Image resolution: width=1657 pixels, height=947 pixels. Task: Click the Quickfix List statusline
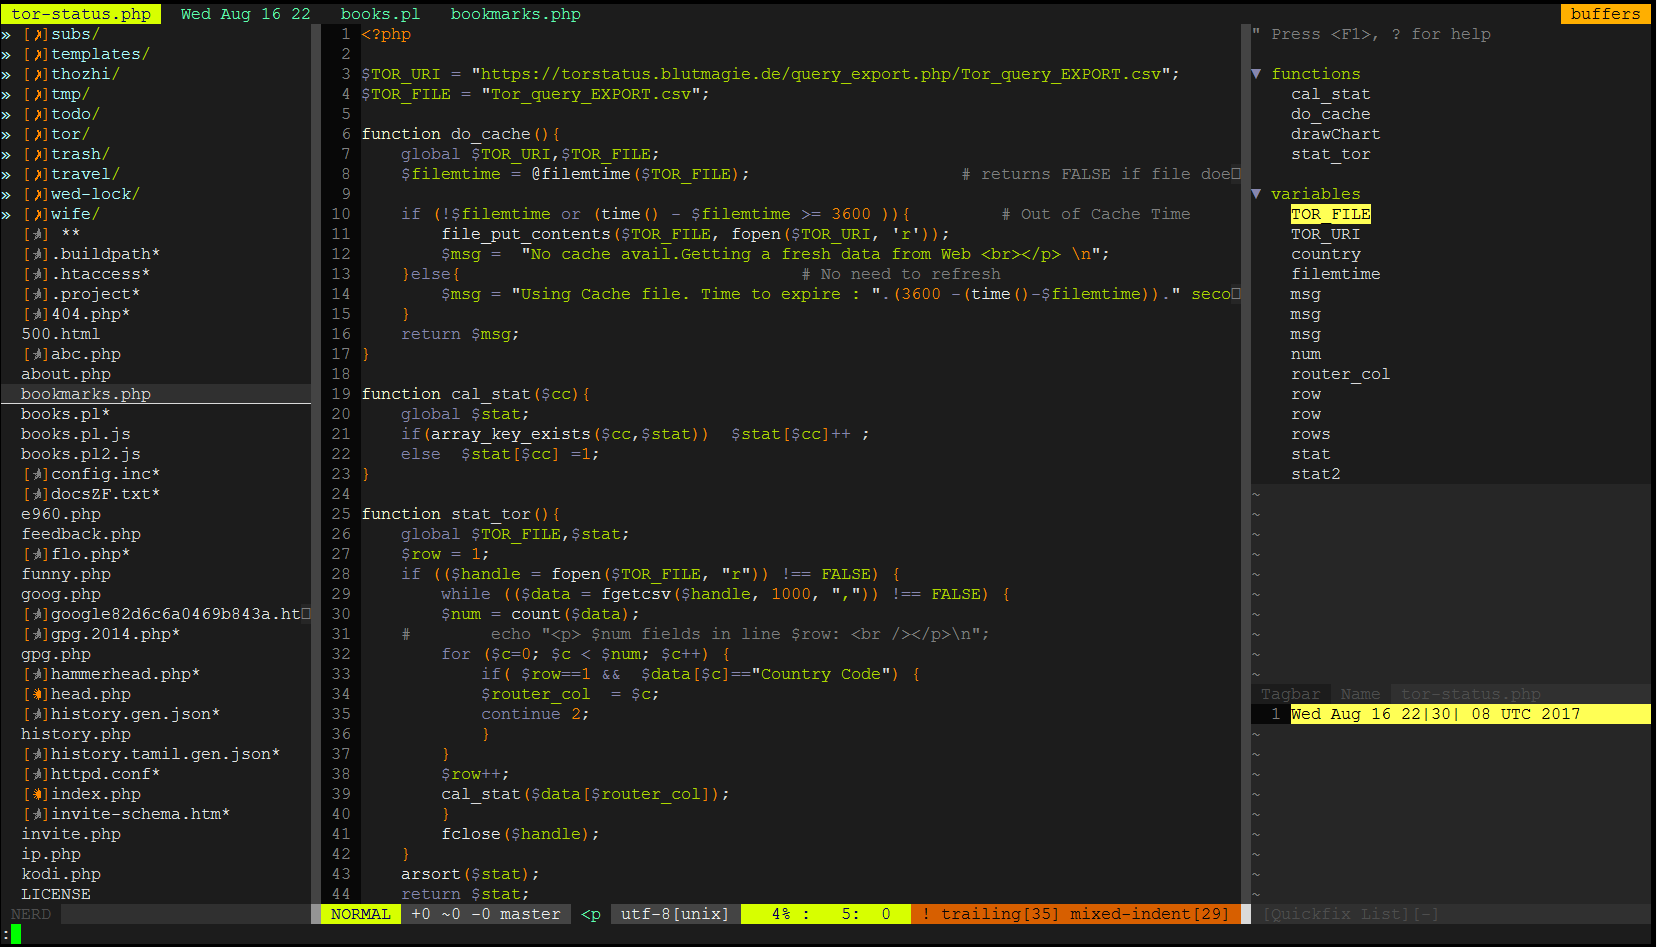(x=1351, y=914)
